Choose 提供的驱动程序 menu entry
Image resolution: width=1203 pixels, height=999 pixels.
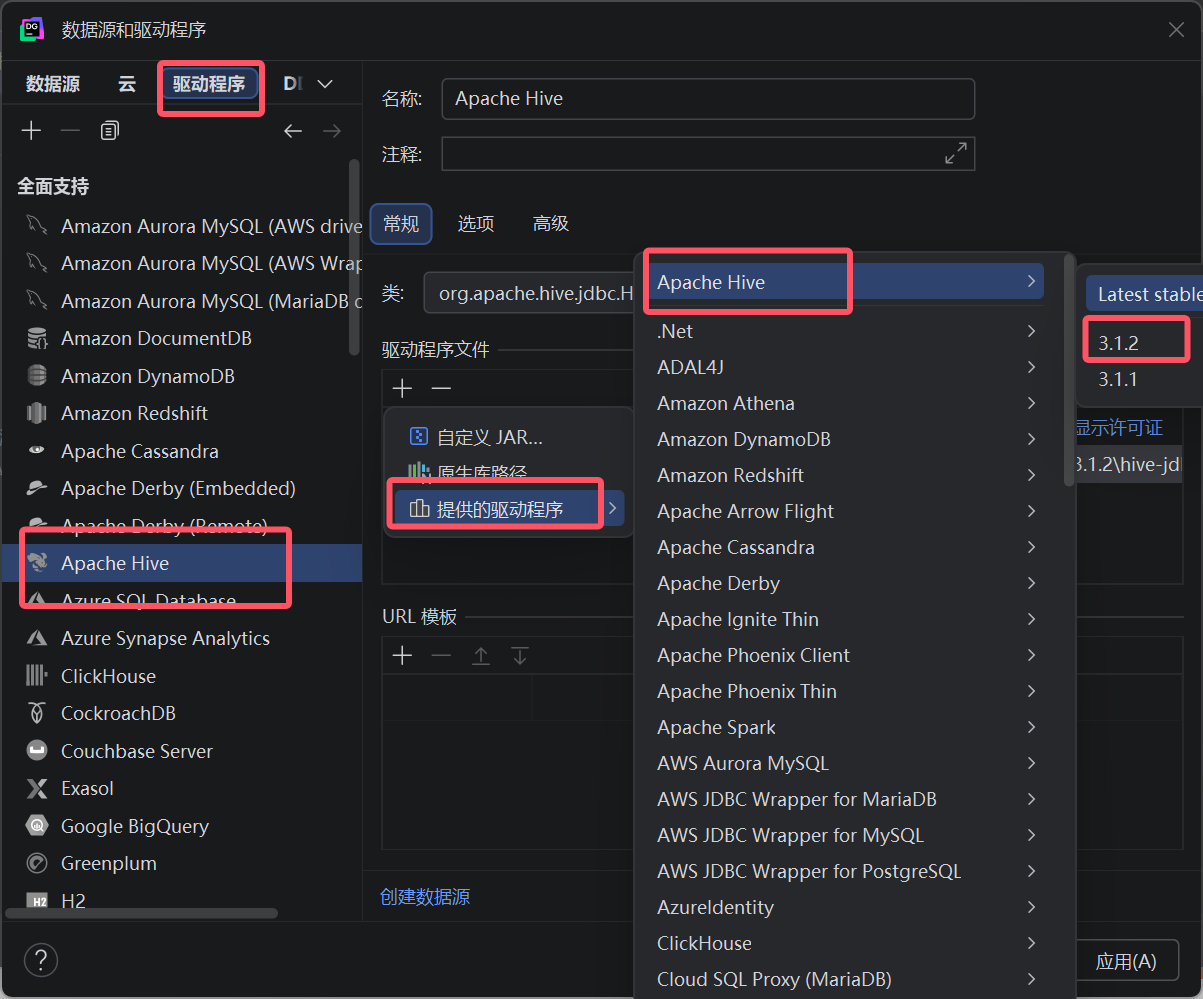click(x=508, y=509)
